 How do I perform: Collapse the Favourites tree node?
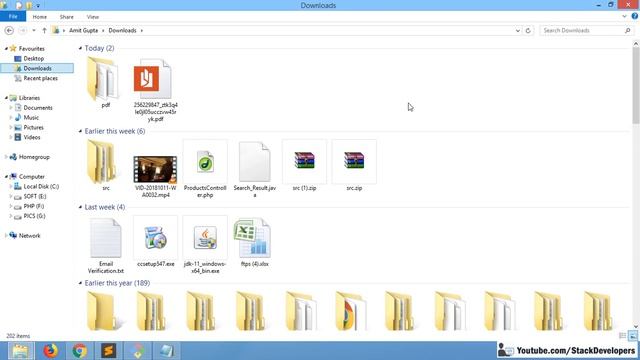coord(6,49)
